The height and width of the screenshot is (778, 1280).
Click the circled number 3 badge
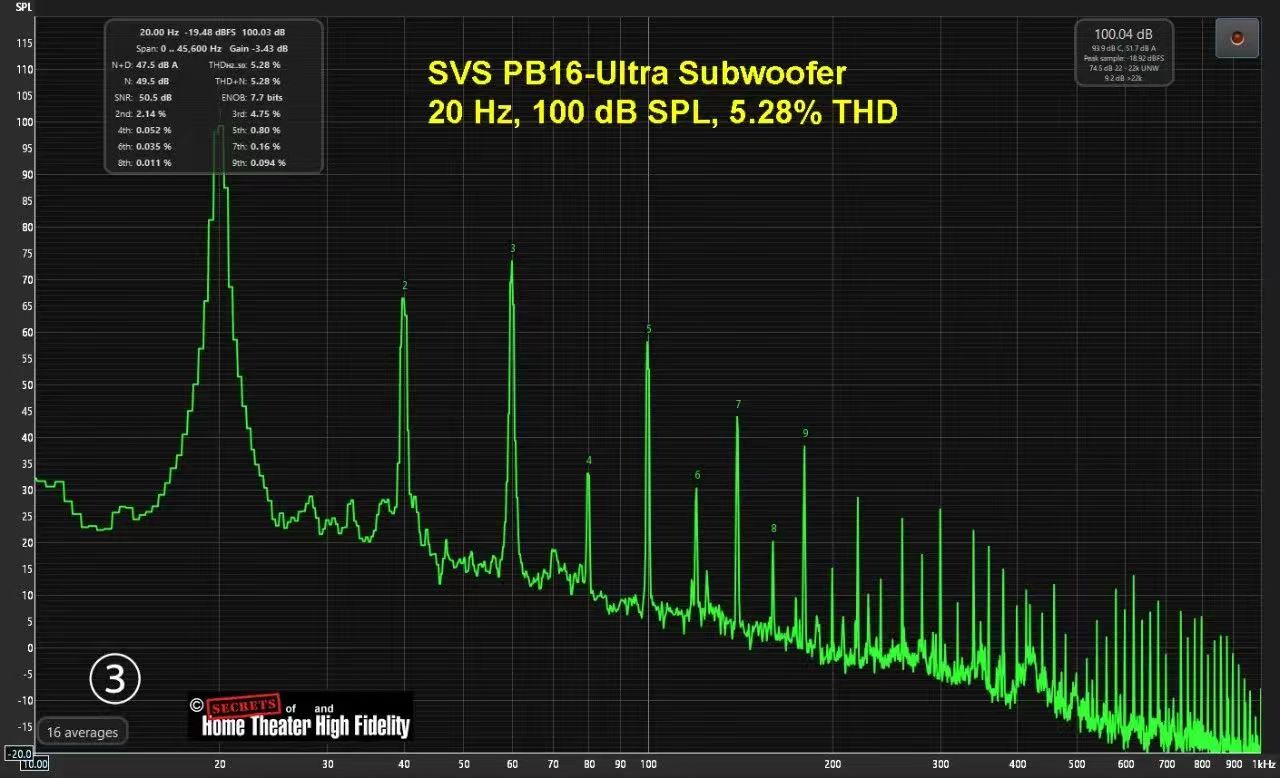(x=115, y=679)
